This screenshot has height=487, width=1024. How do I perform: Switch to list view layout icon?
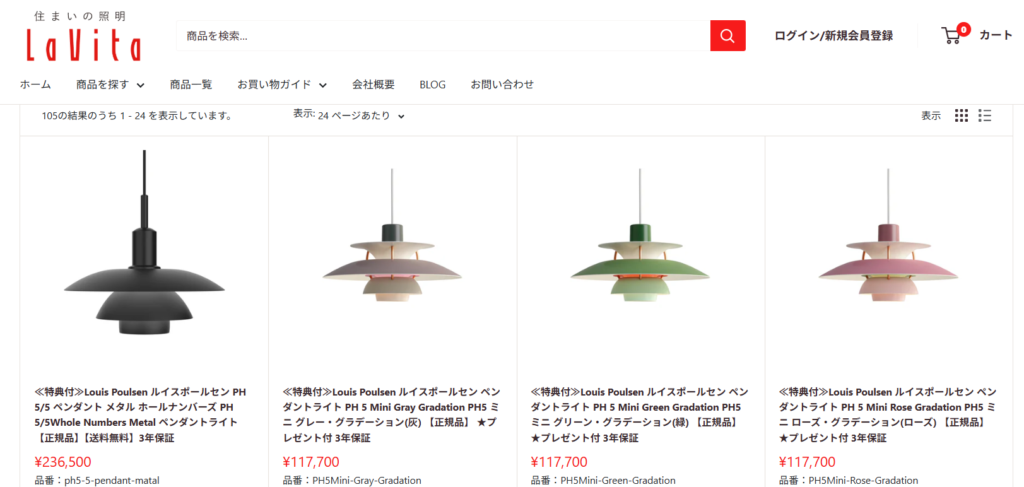pos(985,116)
